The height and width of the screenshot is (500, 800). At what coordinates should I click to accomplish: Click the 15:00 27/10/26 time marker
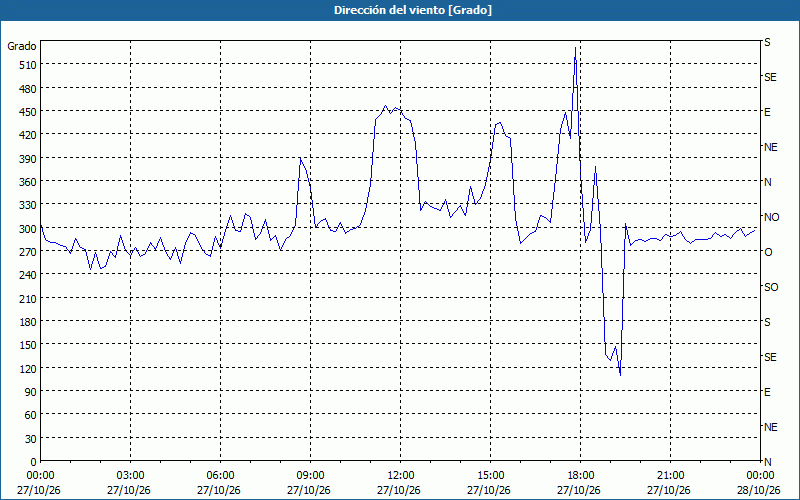pos(490,483)
